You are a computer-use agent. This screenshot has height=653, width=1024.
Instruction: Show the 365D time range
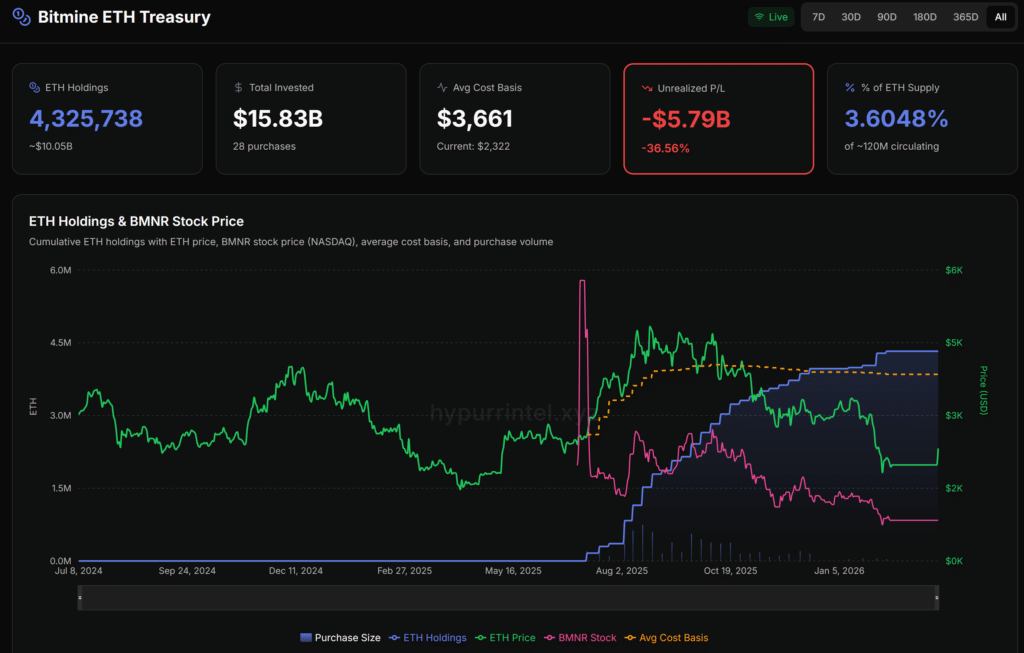(x=965, y=17)
